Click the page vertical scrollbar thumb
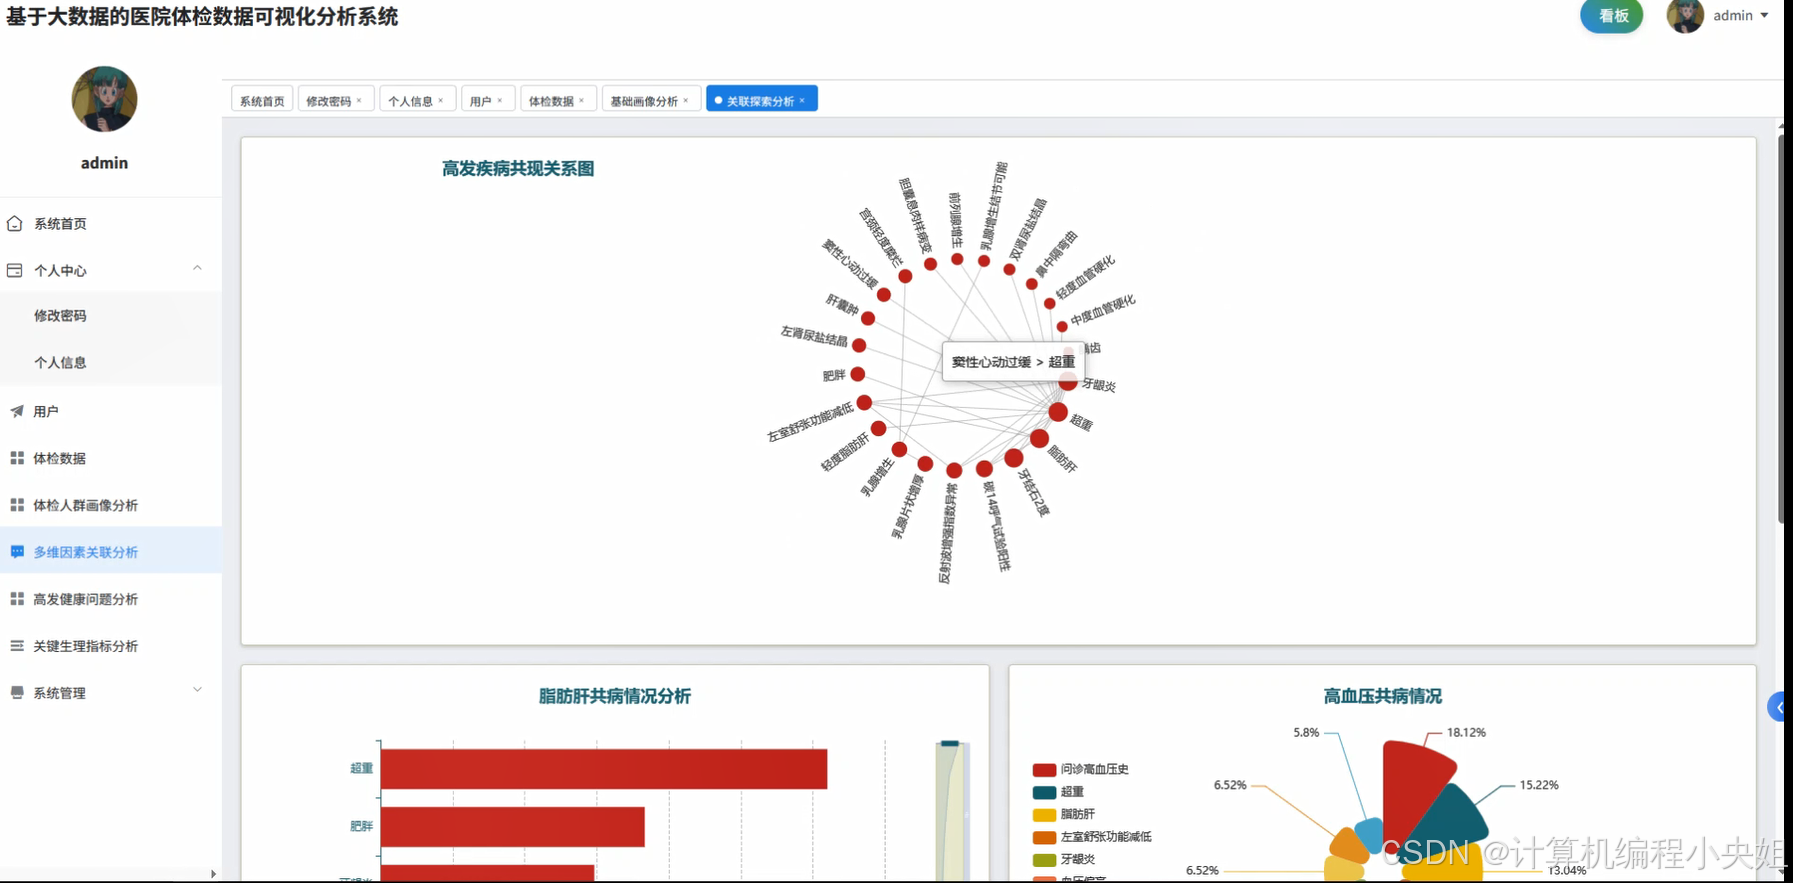1793x883 pixels. [x=1783, y=330]
